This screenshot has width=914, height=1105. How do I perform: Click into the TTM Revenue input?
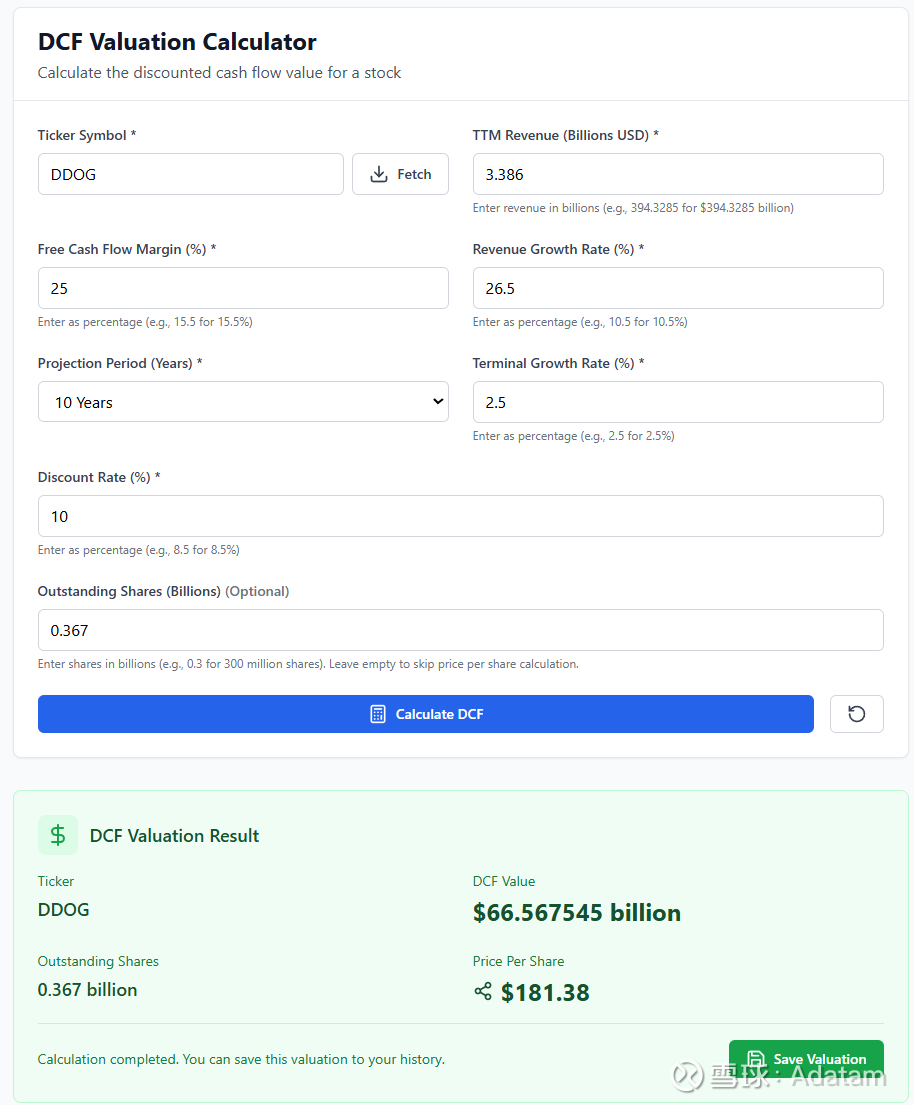pos(677,174)
